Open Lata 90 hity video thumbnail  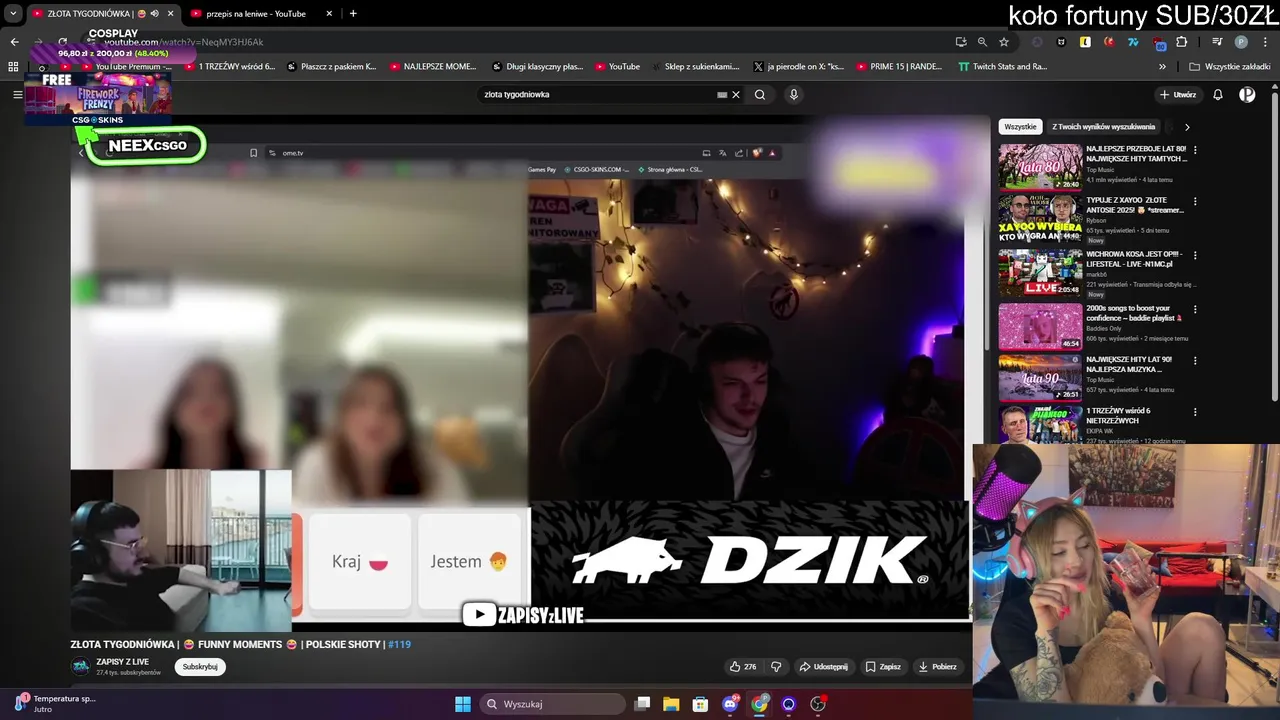pyautogui.click(x=1040, y=378)
